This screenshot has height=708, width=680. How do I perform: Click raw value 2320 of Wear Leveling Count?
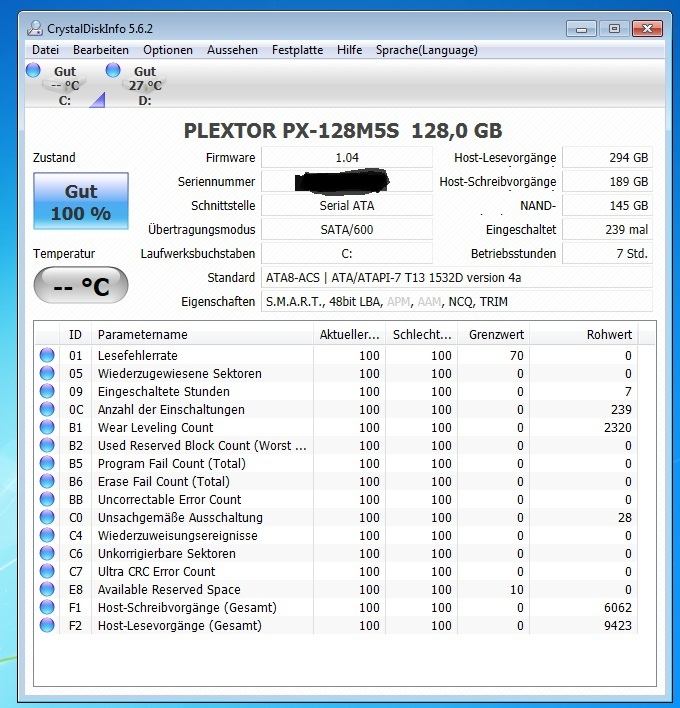[618, 427]
